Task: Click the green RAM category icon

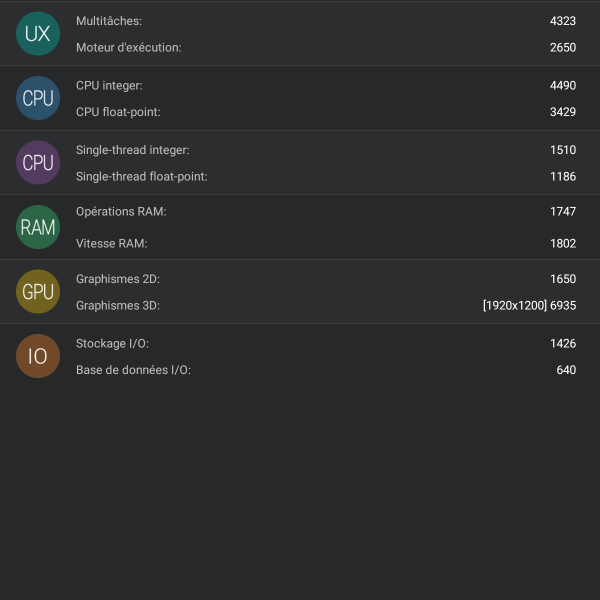Action: tap(38, 227)
